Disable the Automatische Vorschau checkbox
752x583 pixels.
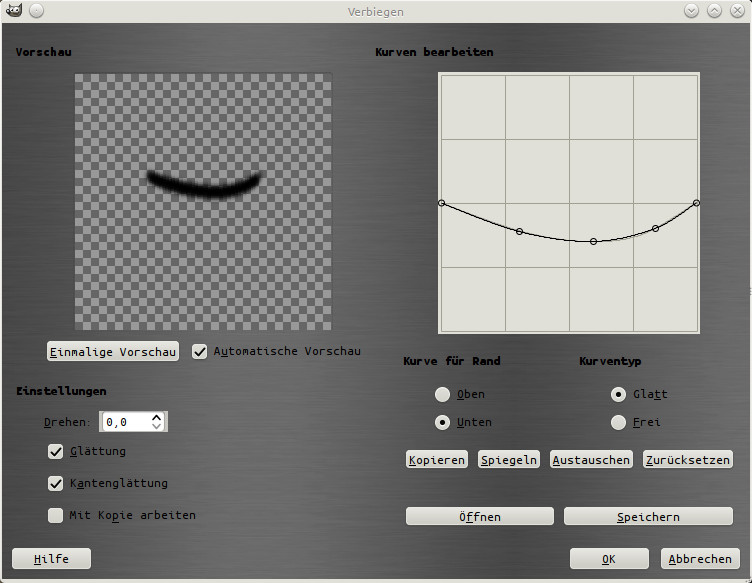(200, 352)
